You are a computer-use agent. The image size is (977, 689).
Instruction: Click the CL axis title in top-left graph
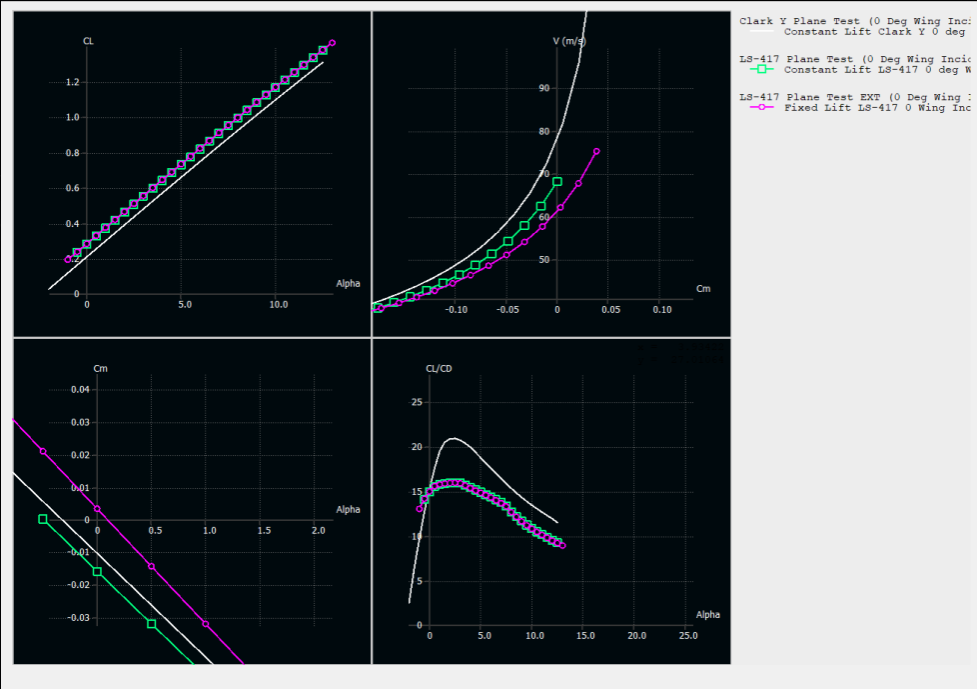click(x=88, y=41)
